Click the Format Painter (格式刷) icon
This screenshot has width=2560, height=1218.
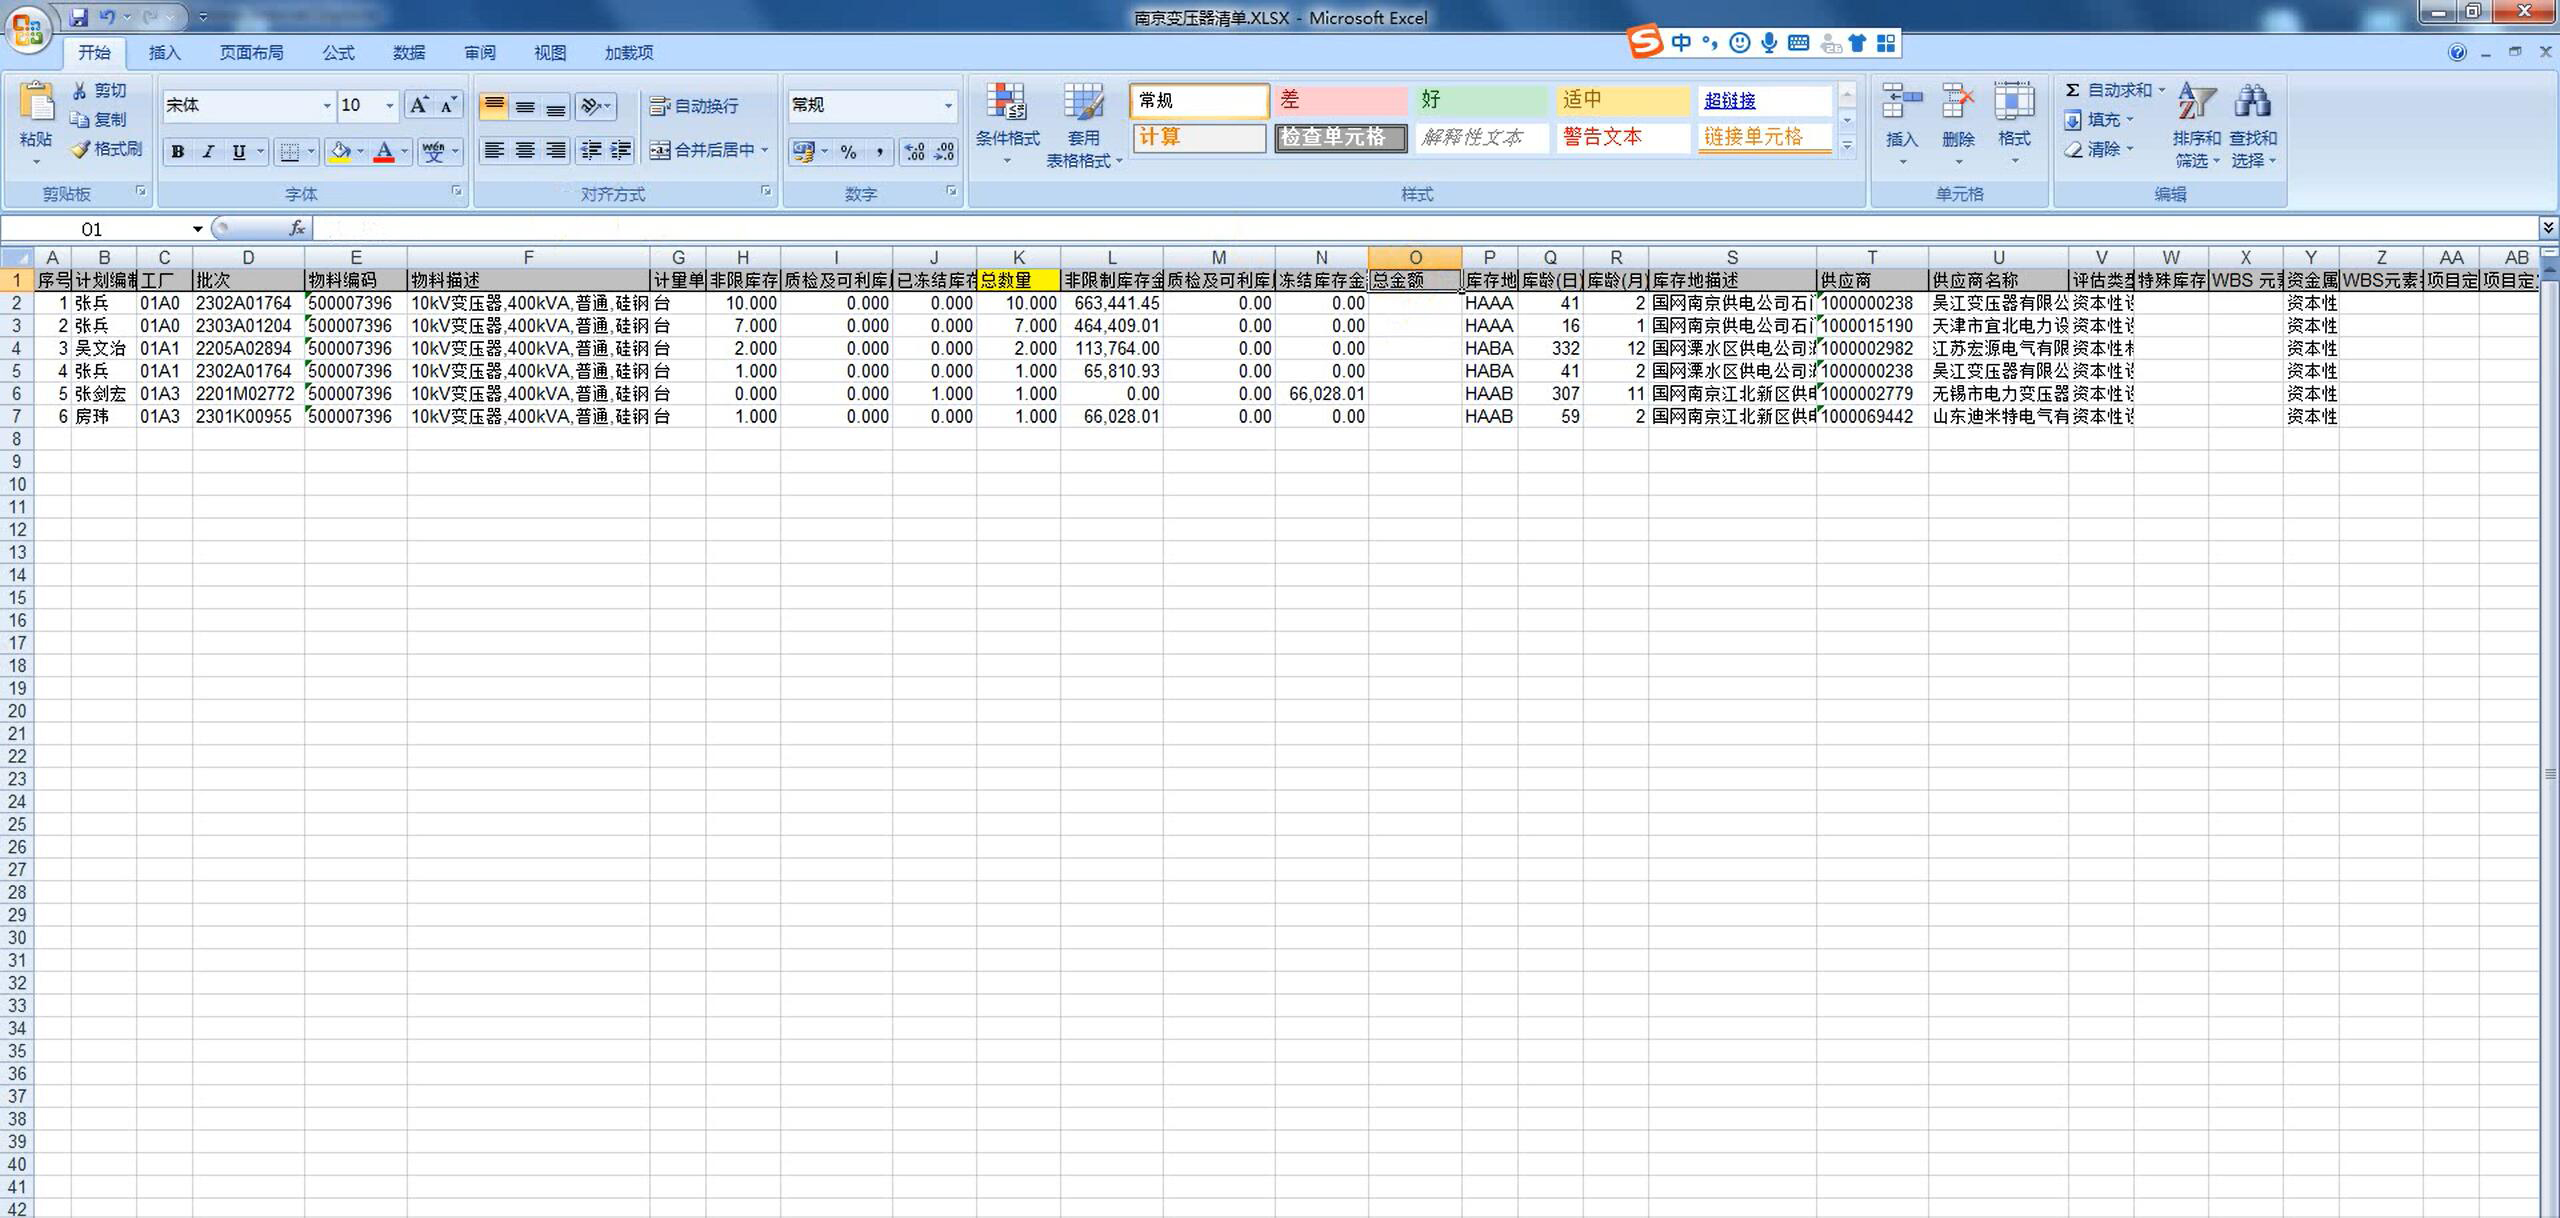(80, 149)
